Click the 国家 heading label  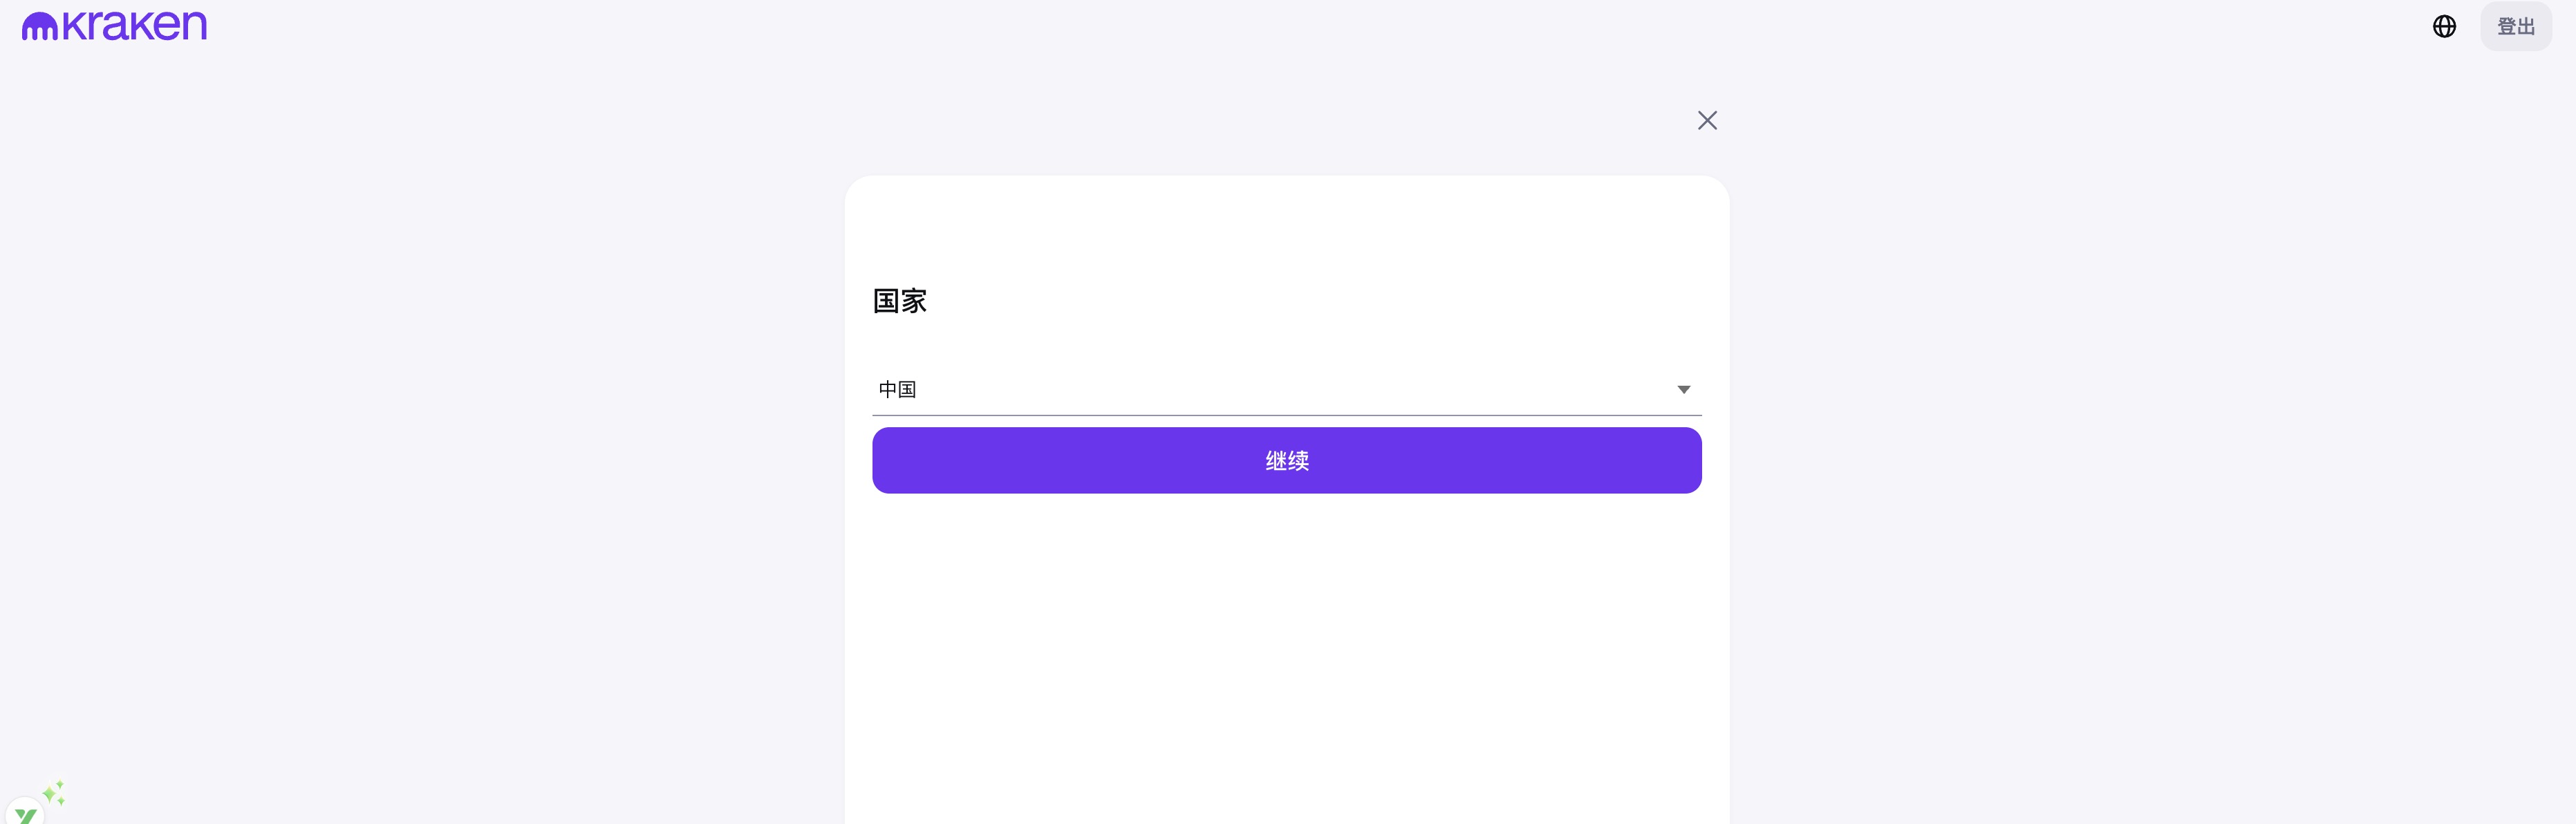899,301
